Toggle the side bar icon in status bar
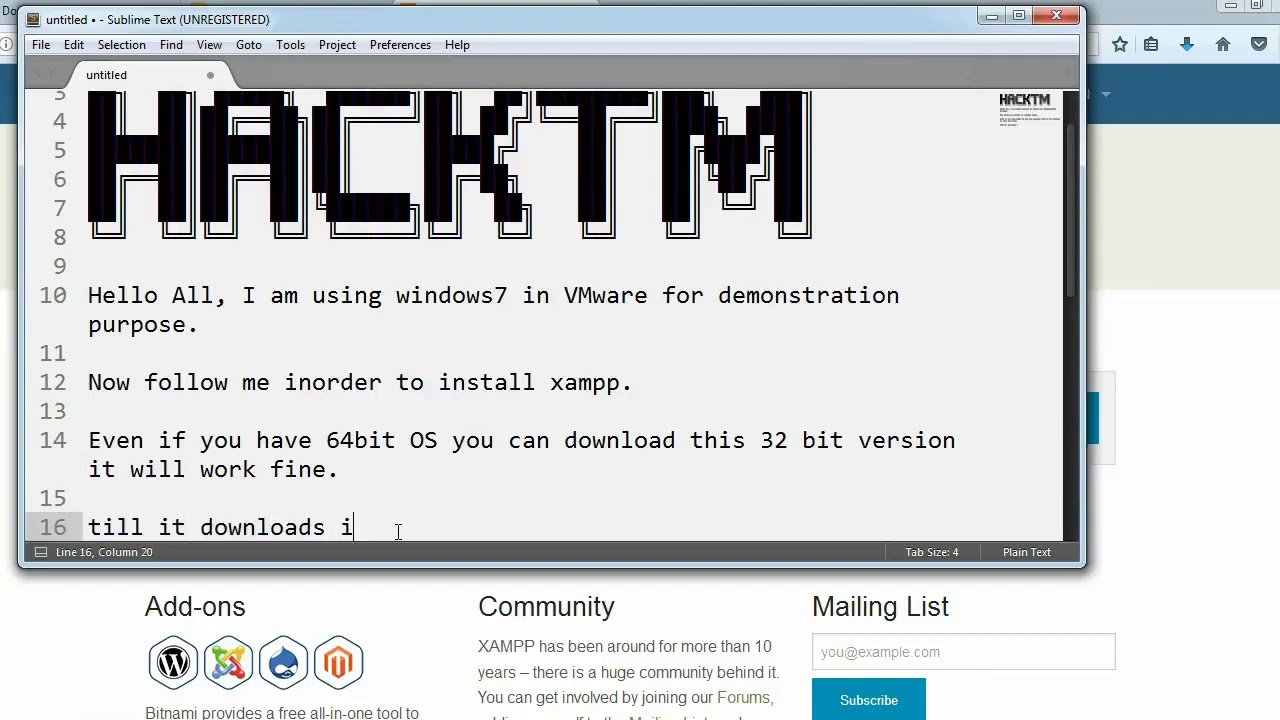The height and width of the screenshot is (720, 1280). click(x=41, y=552)
